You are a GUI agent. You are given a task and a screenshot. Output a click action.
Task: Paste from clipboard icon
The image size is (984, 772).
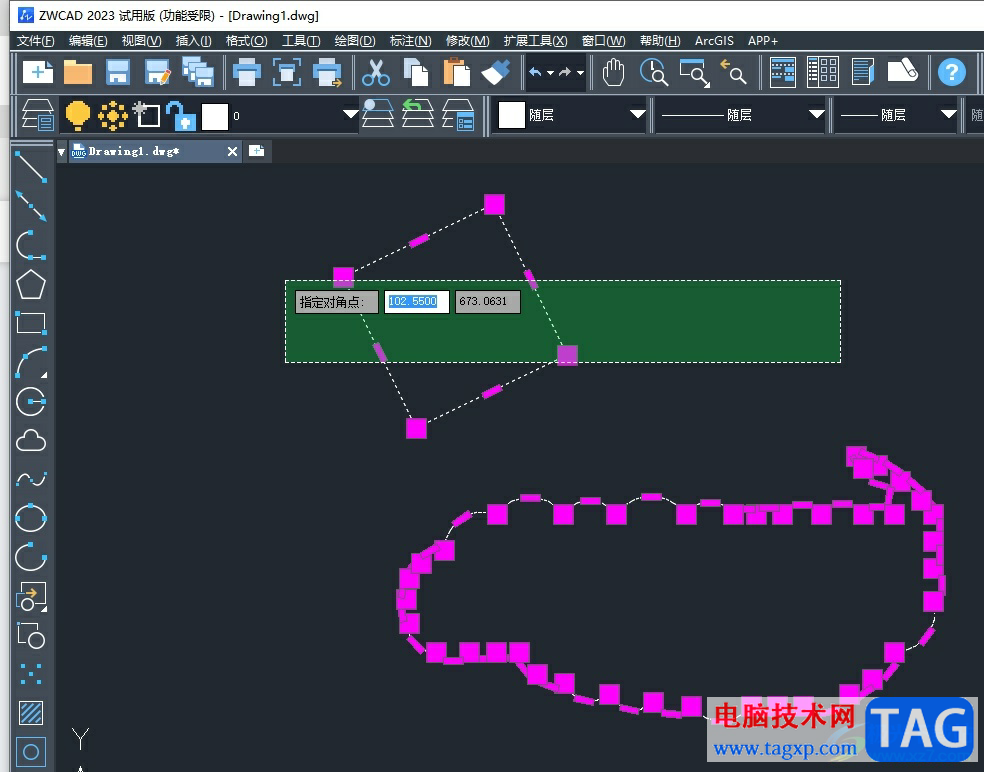point(456,72)
